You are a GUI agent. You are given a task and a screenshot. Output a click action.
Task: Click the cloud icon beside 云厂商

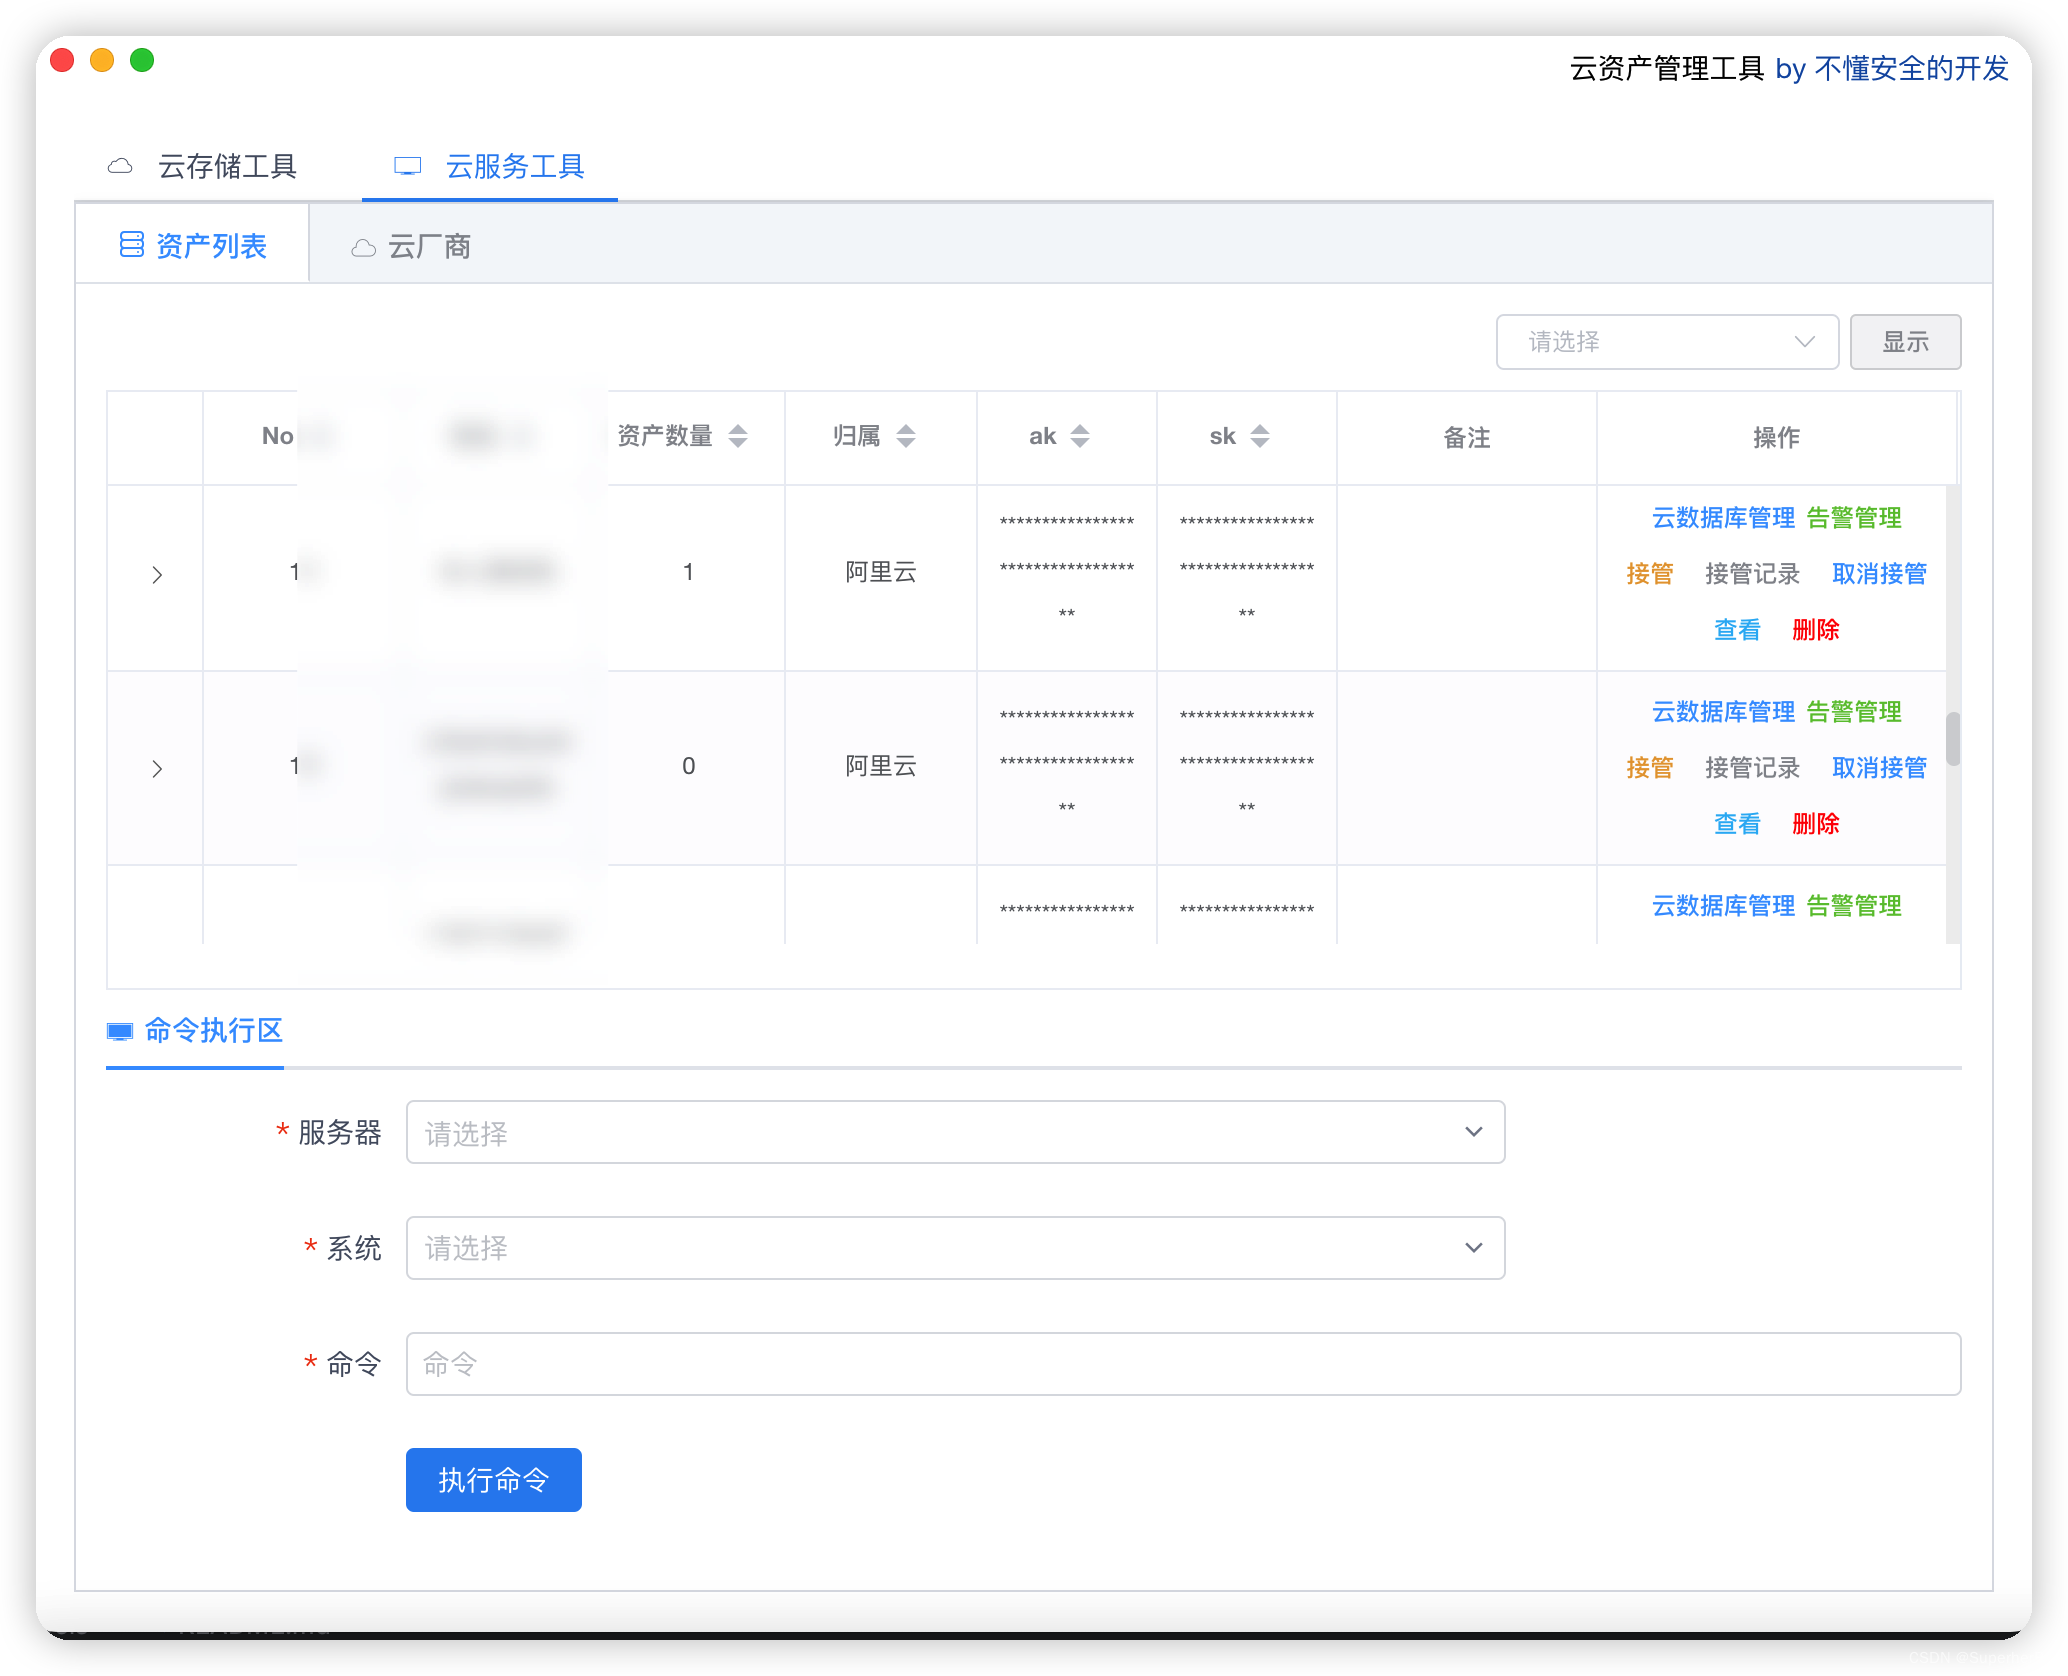363,246
